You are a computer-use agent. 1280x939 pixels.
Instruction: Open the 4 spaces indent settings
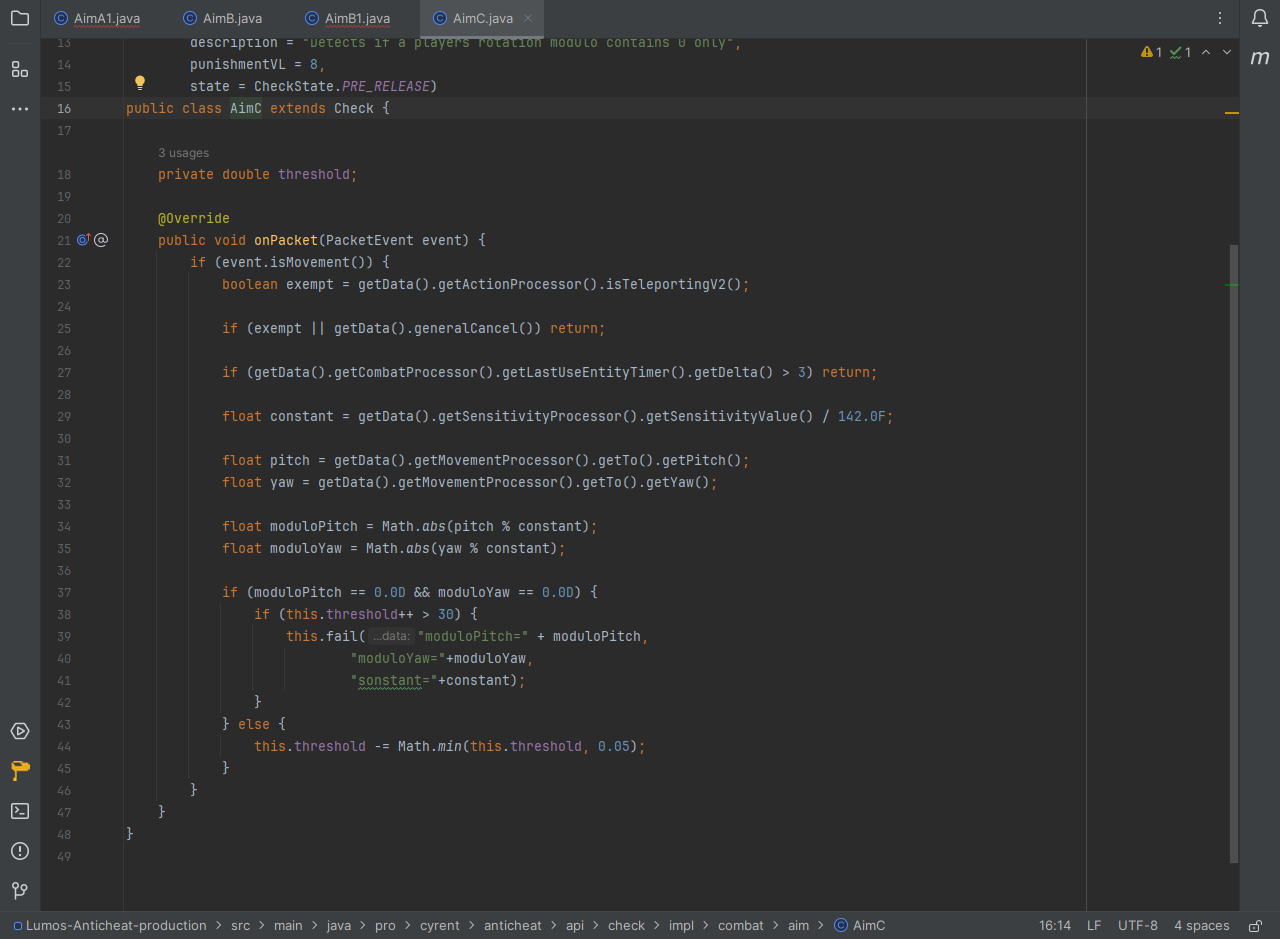[x=1202, y=926]
